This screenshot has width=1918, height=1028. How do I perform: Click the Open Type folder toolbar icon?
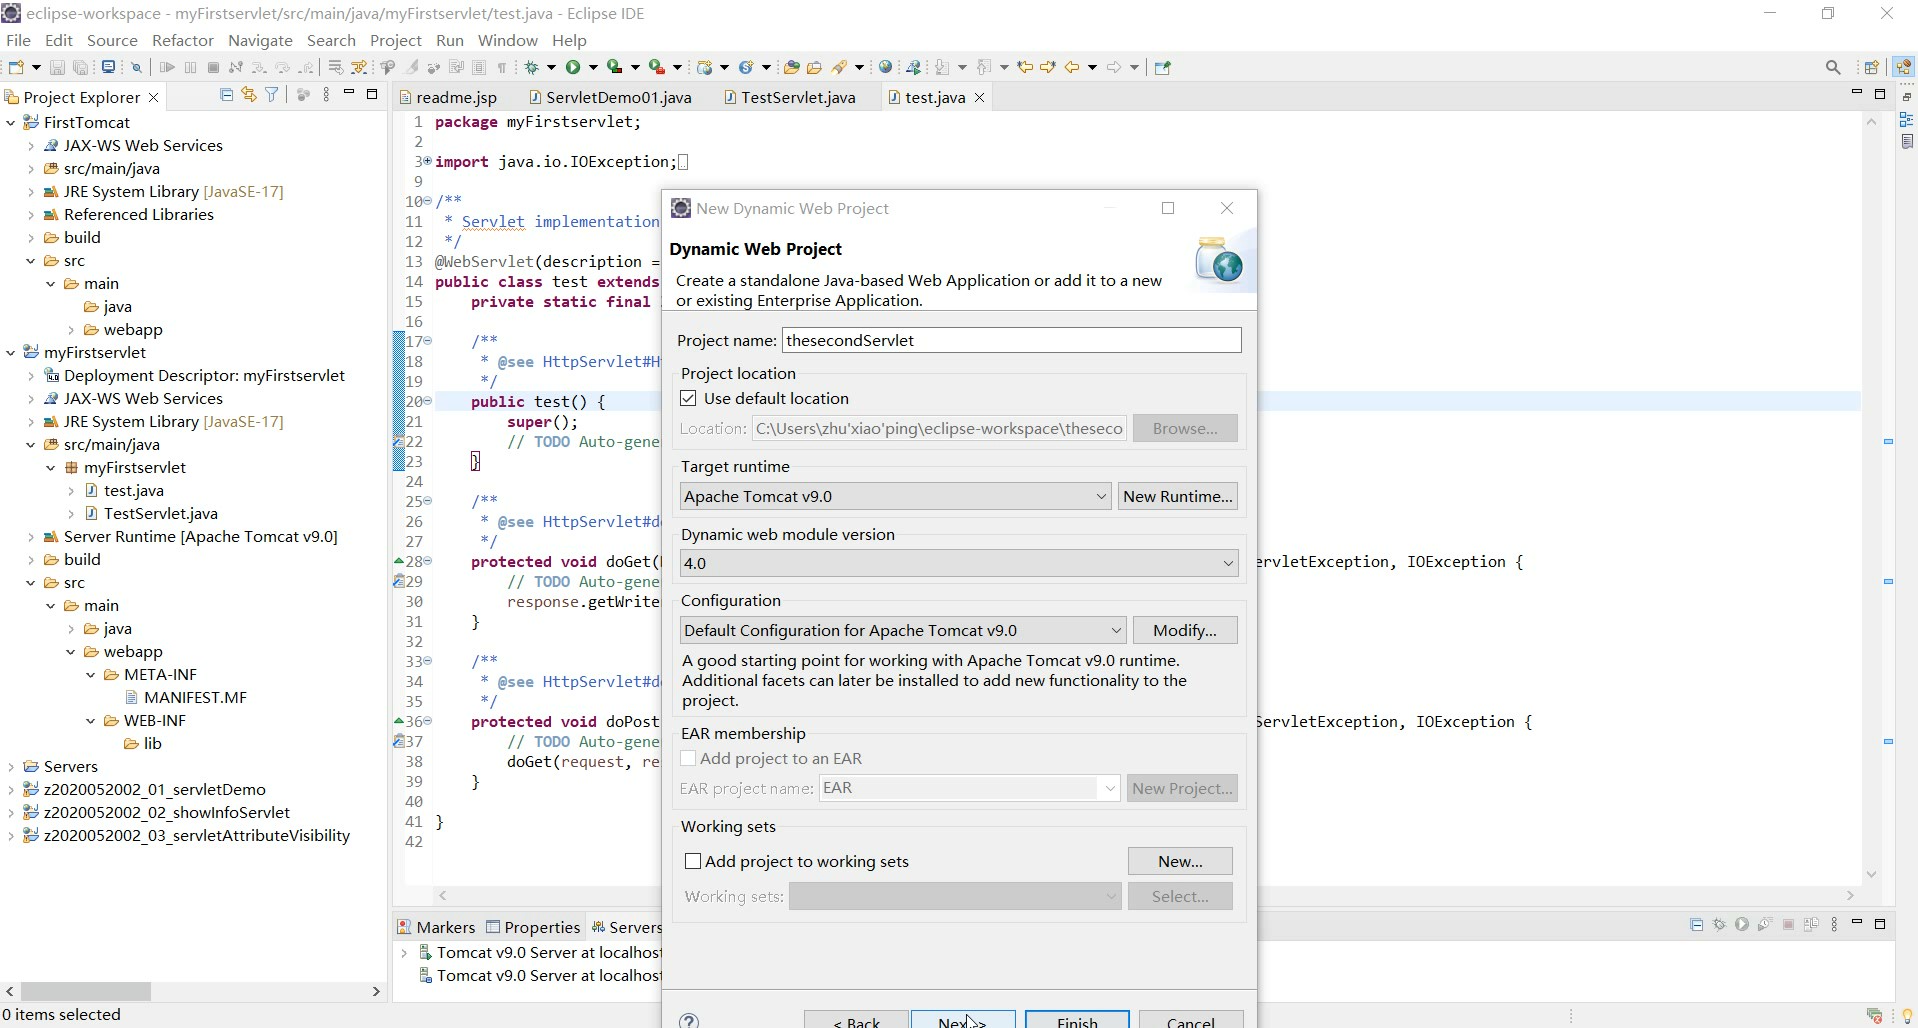[x=792, y=67]
